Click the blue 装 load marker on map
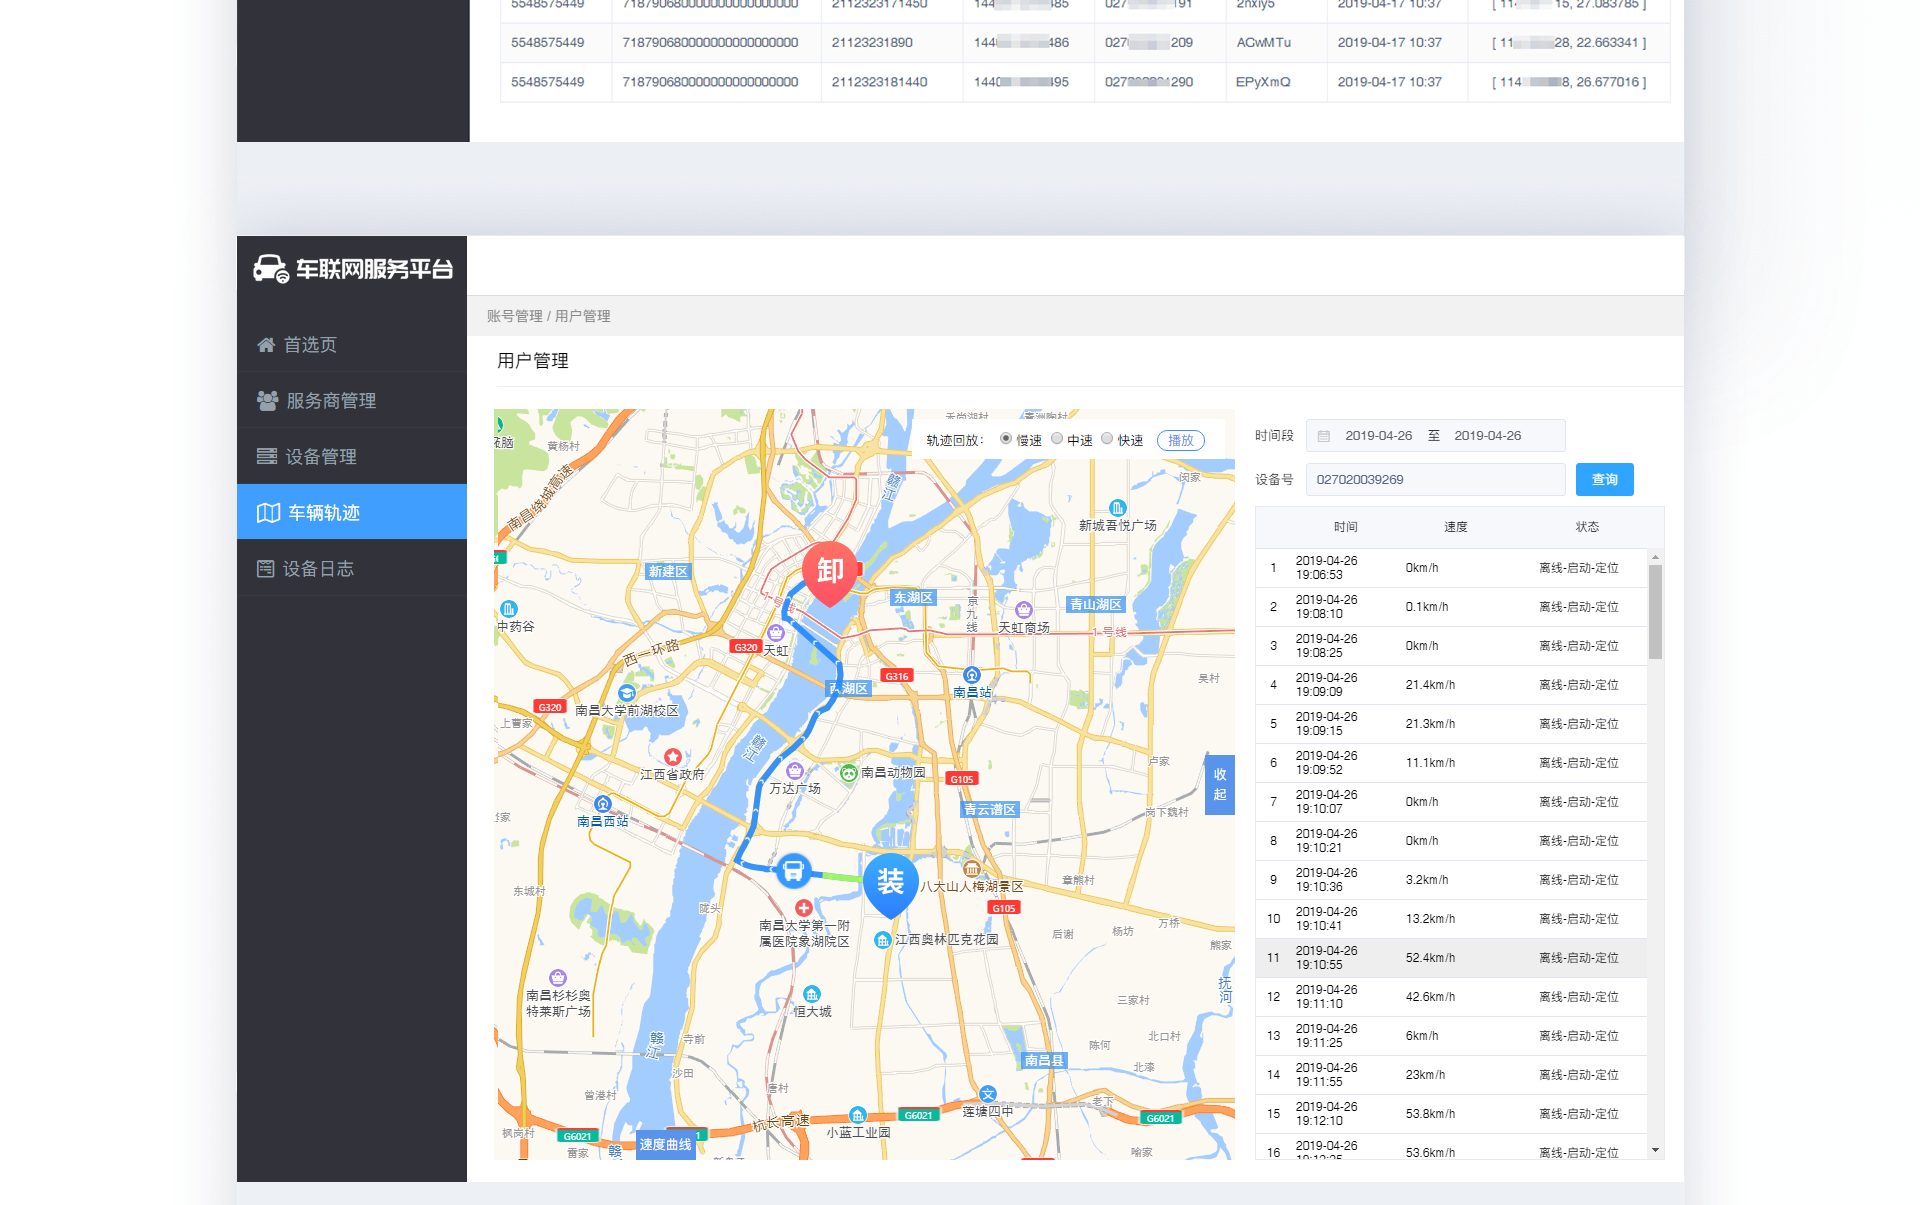 [890, 884]
